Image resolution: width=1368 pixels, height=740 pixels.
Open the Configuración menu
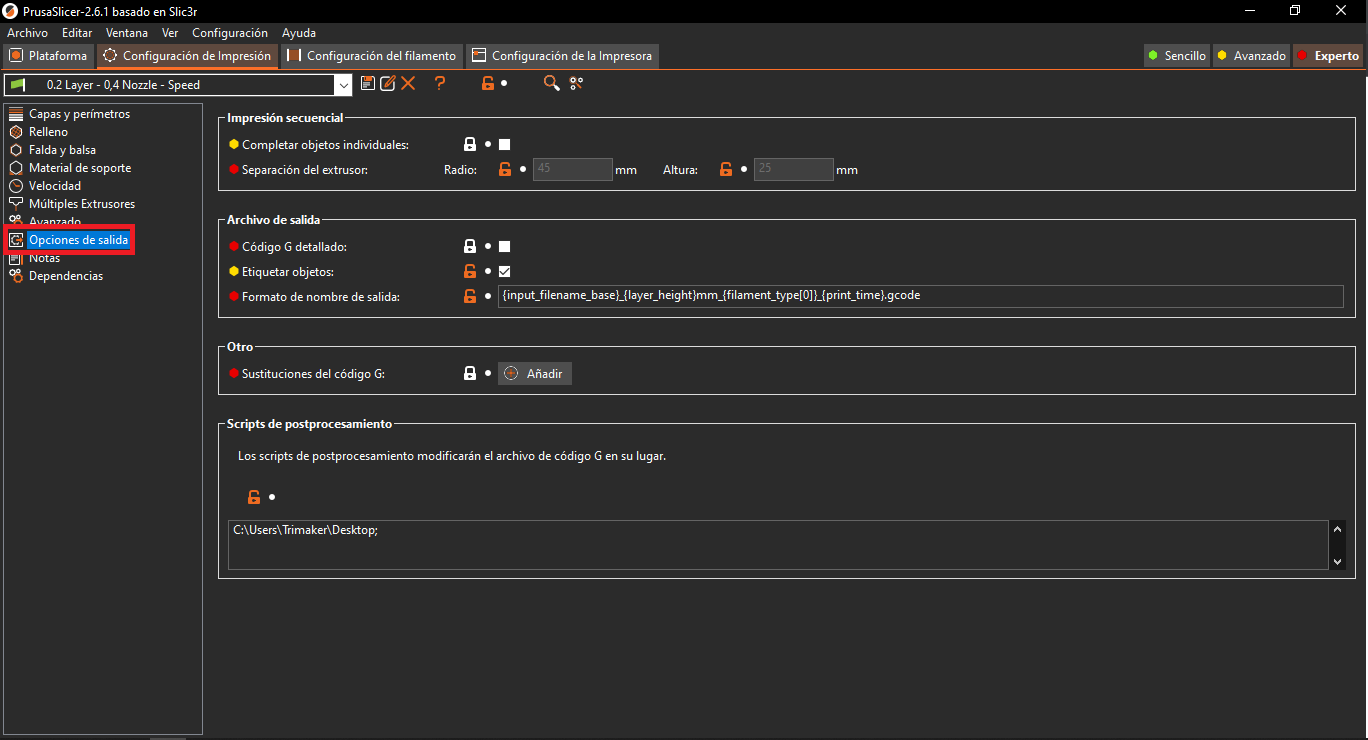(230, 33)
